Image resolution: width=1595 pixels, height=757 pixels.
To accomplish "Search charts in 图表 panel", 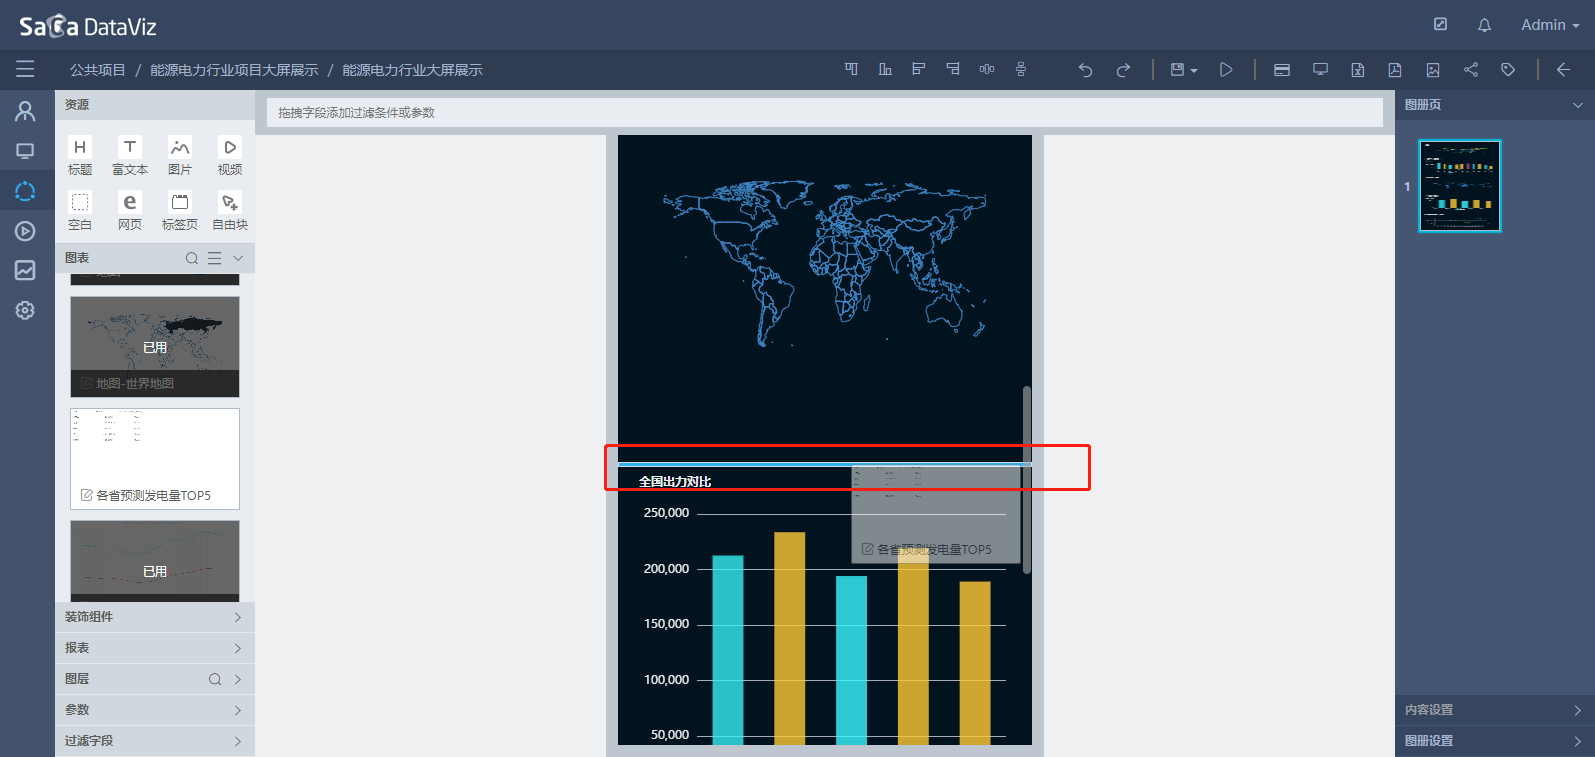I will click(192, 258).
